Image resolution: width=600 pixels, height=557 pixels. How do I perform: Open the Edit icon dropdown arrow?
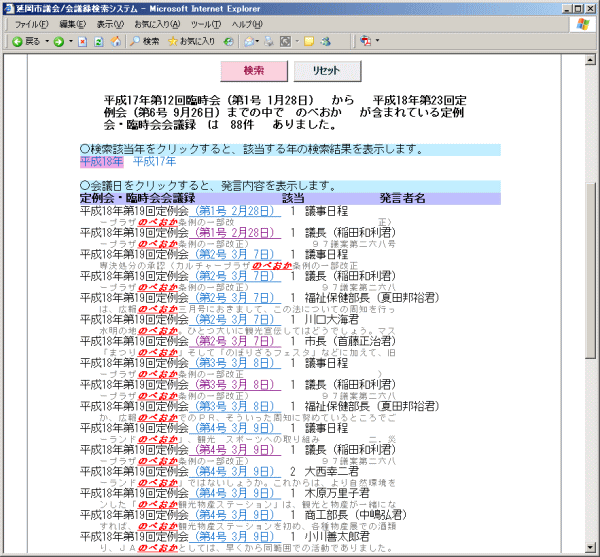297,41
